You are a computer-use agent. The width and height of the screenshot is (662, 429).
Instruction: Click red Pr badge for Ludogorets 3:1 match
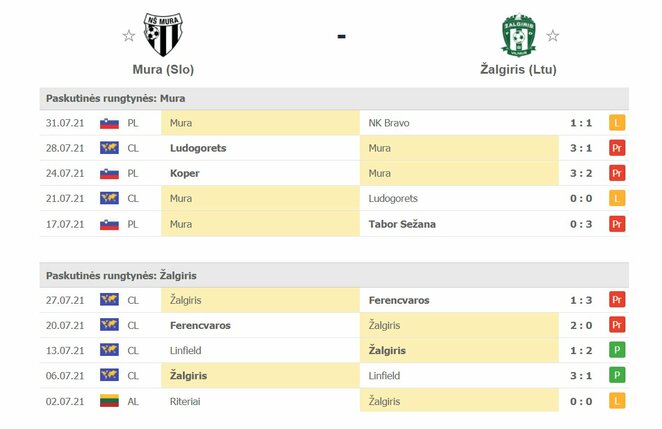pos(617,148)
